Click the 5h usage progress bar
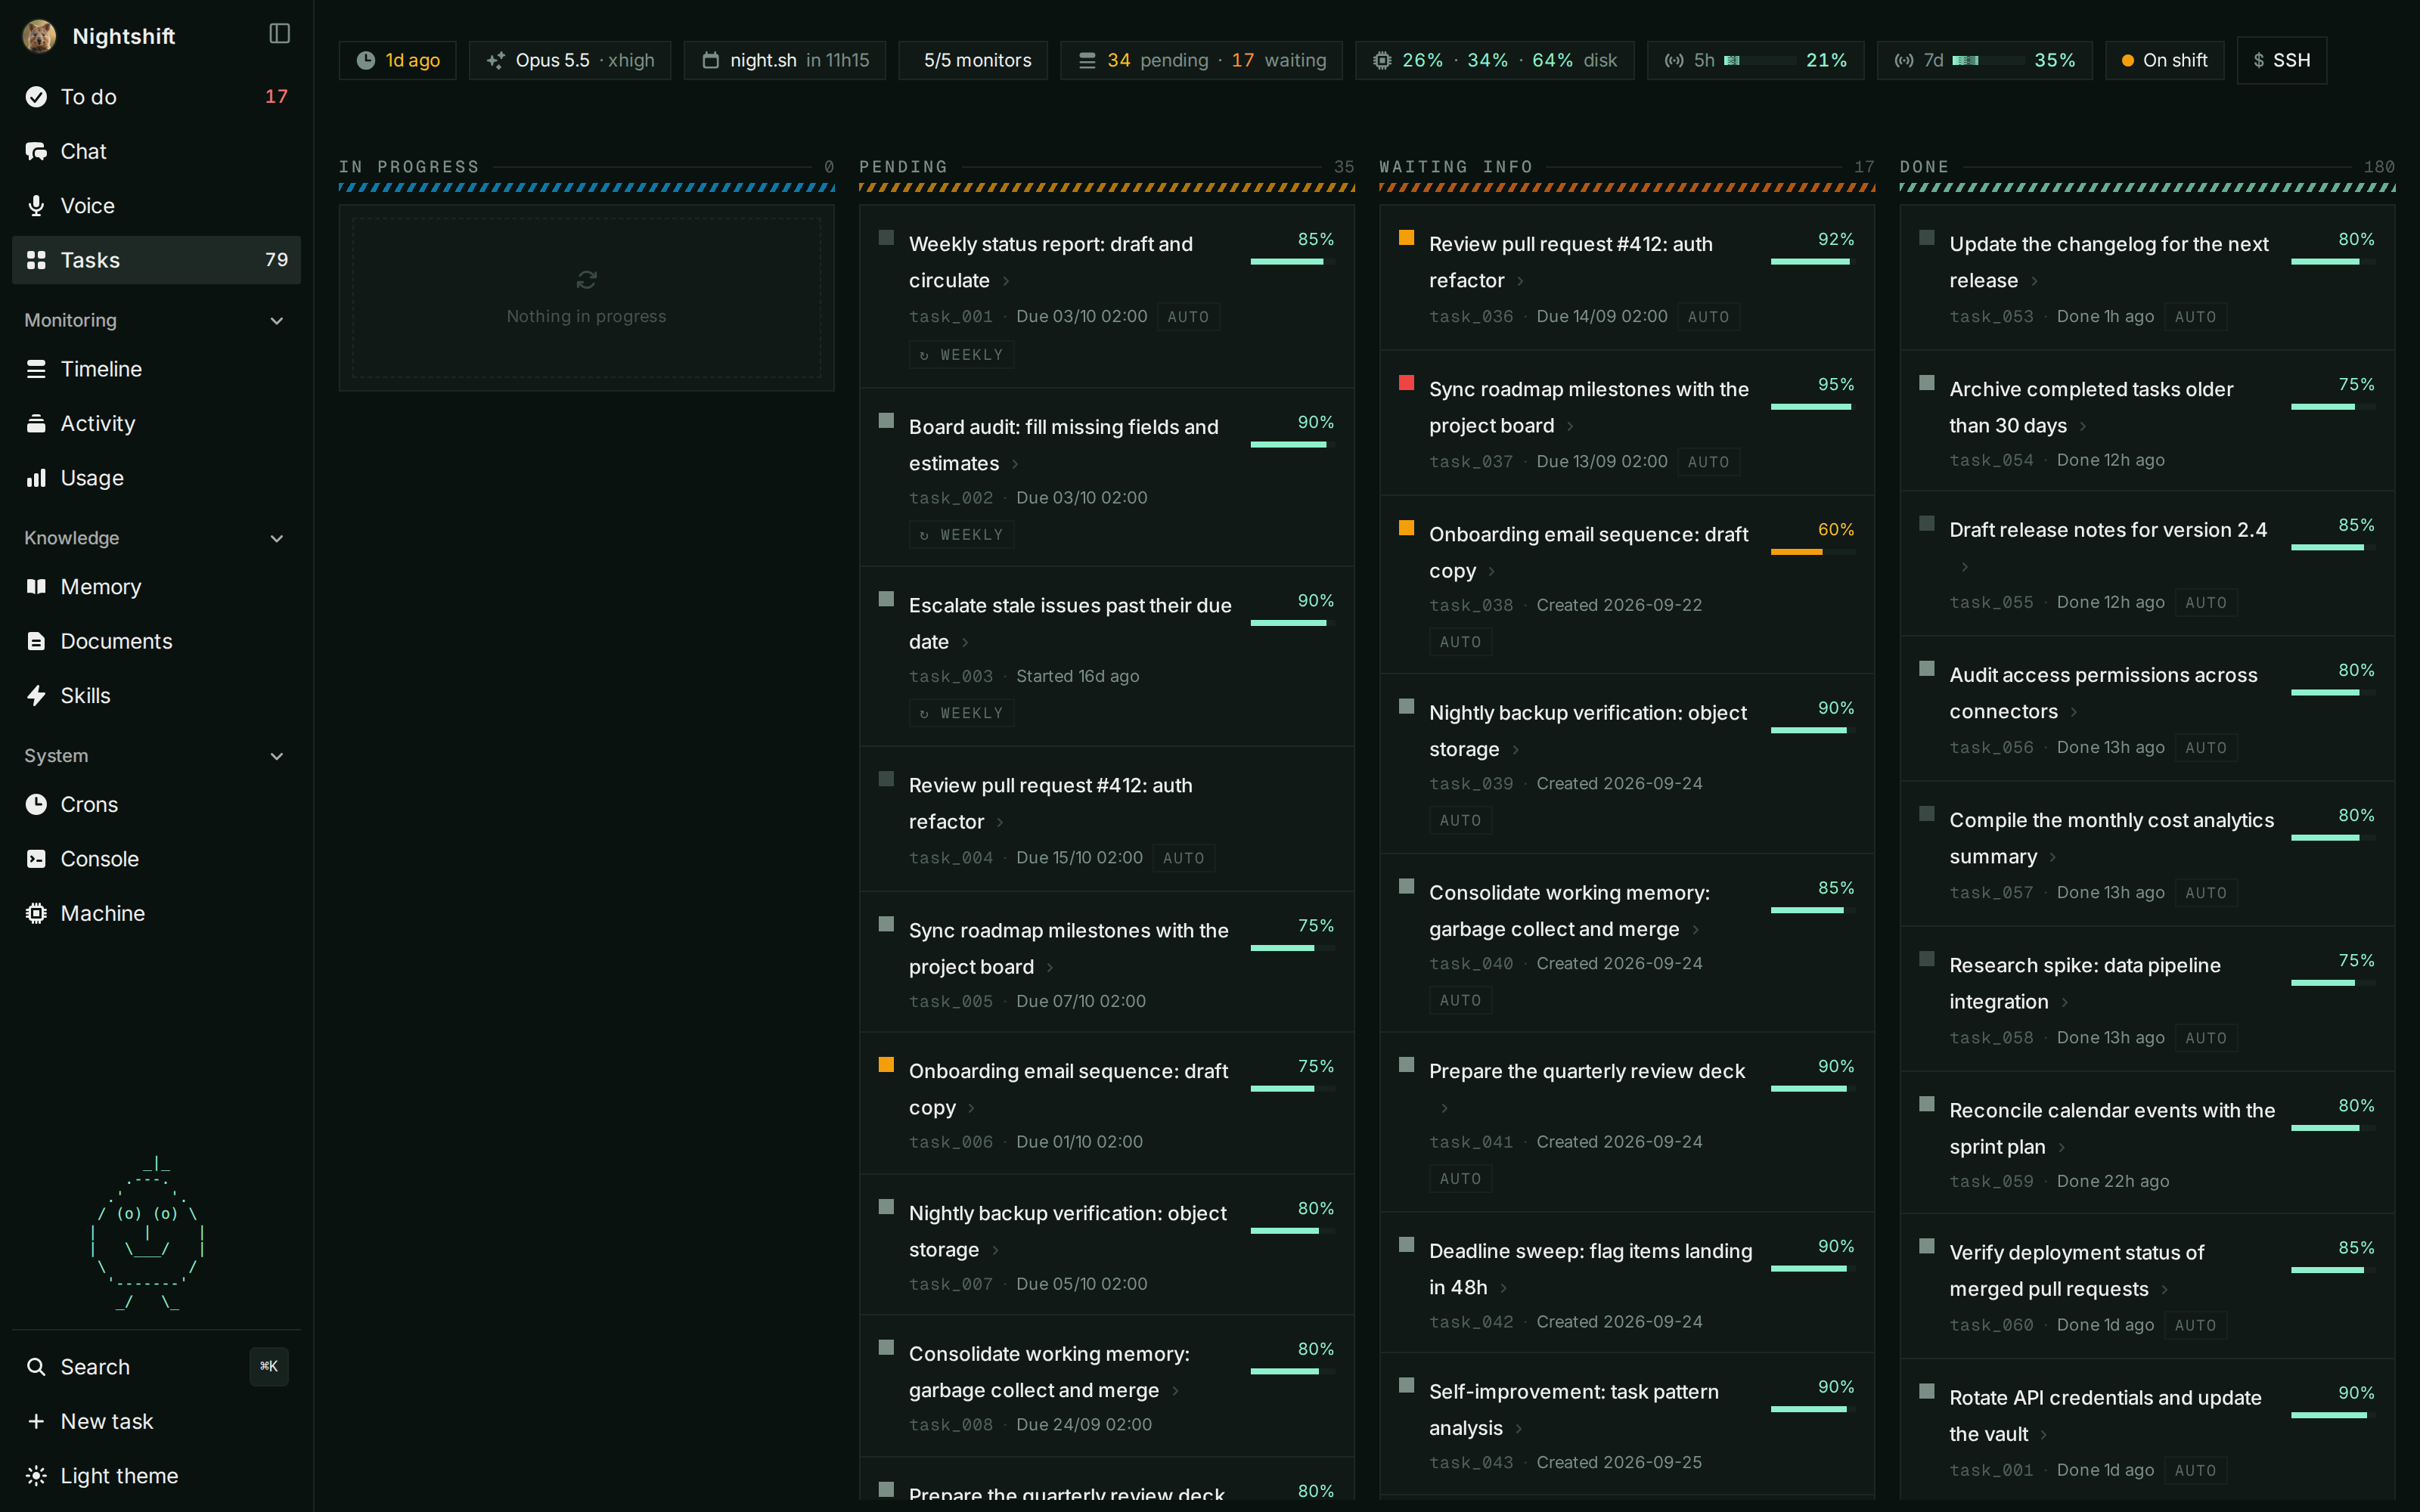 [1759, 61]
